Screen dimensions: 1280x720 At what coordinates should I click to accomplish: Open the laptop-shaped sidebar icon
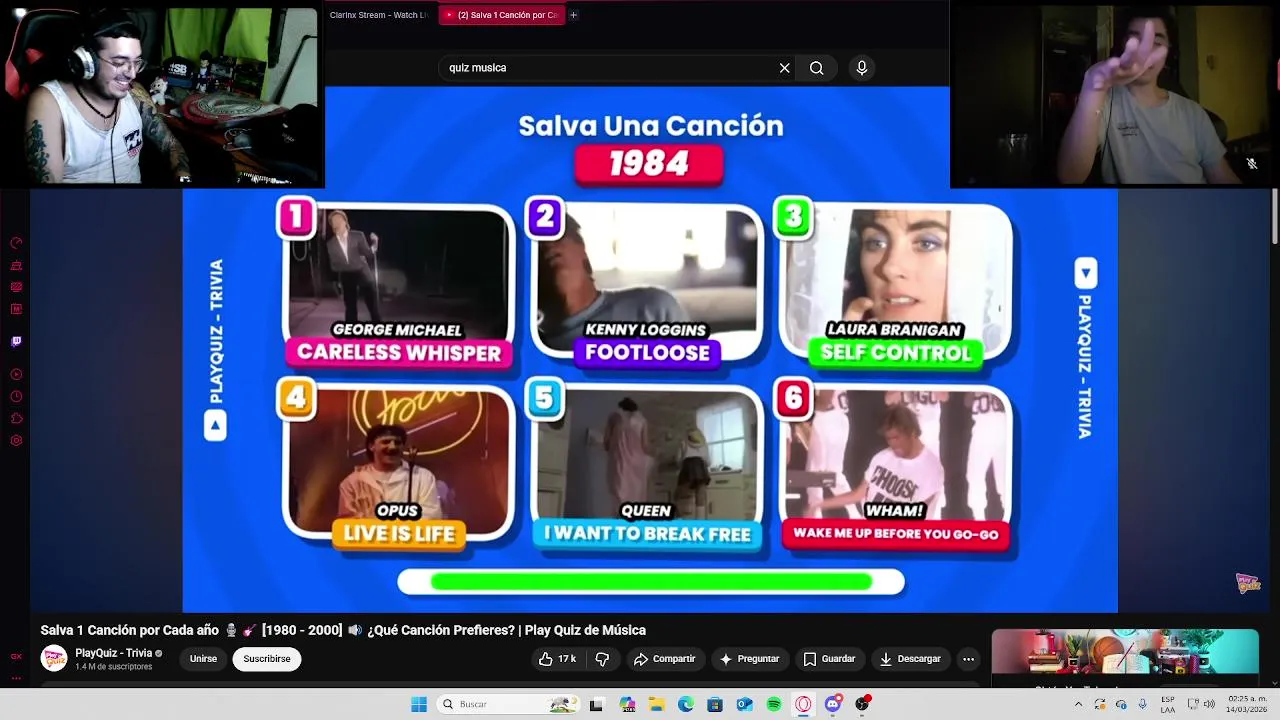pos(16,265)
